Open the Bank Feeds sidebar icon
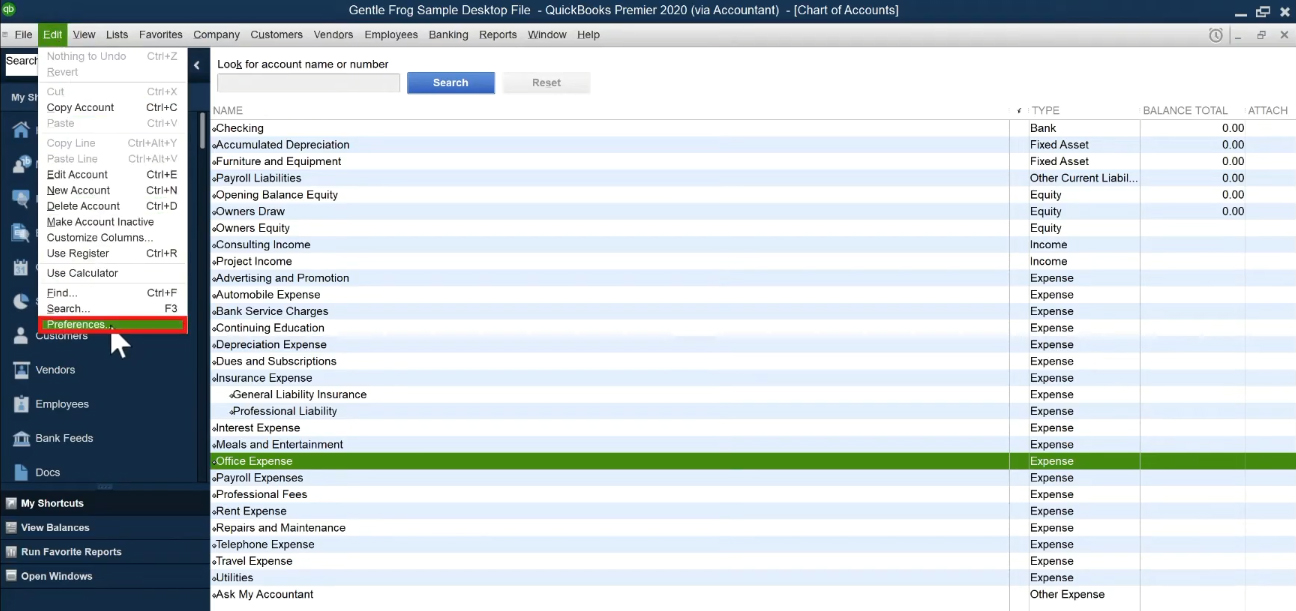1296x611 pixels. click(20, 438)
